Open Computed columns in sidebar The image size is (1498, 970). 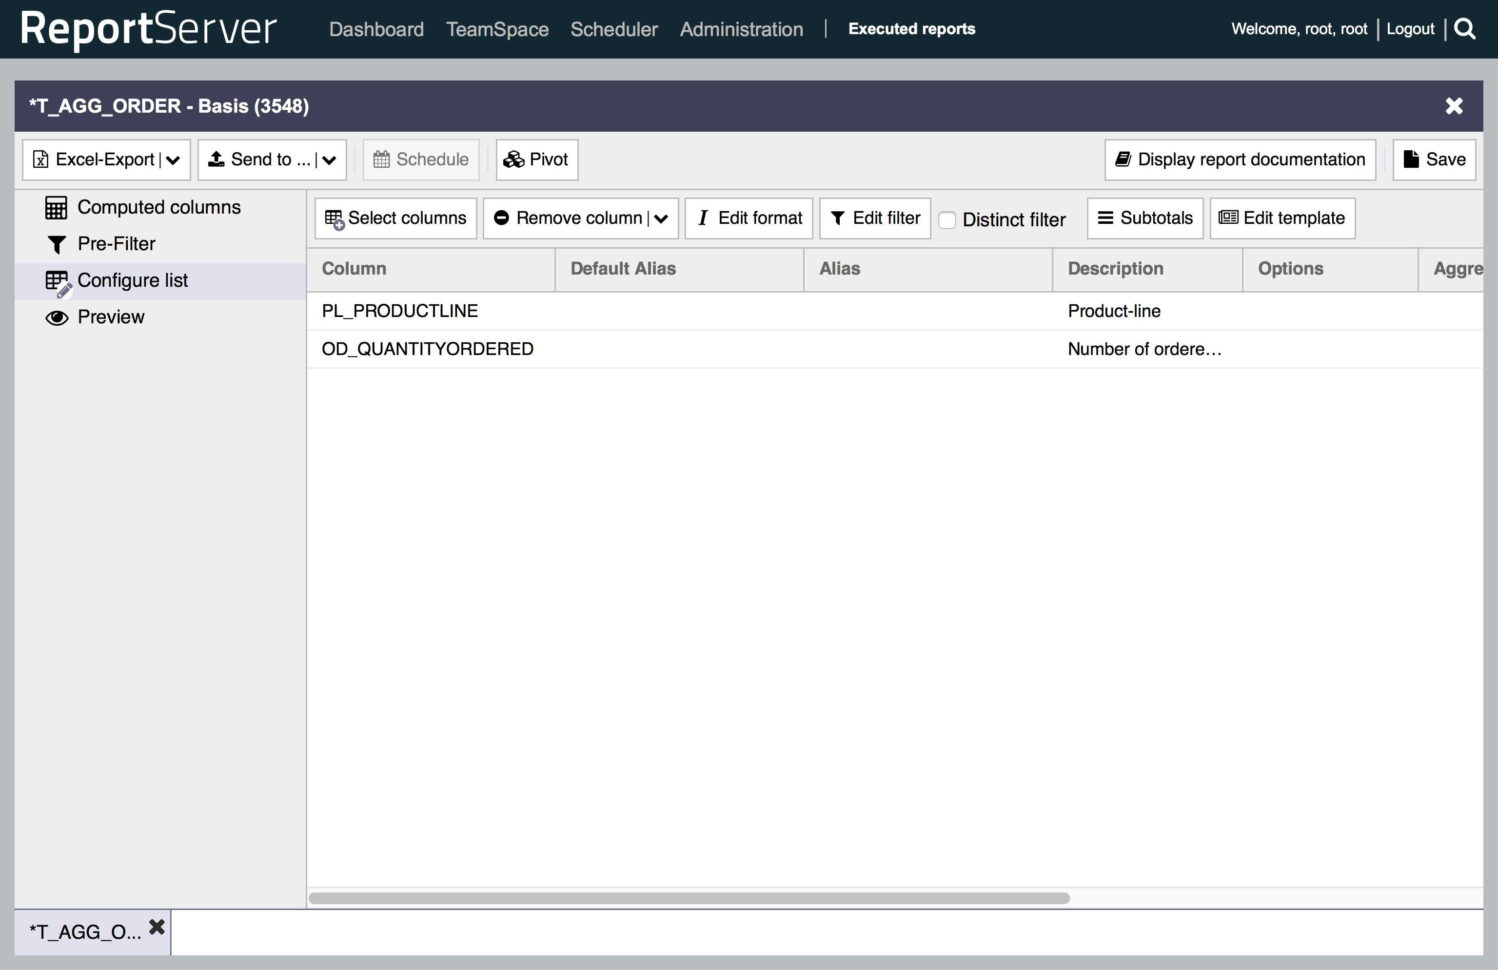point(143,208)
